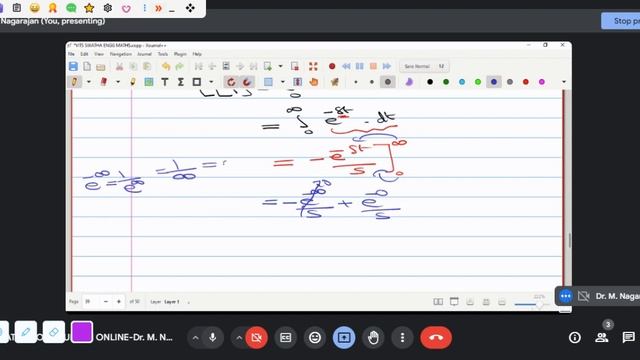
Task: Decrease page number with minus stepper
Action: [x=106, y=302]
